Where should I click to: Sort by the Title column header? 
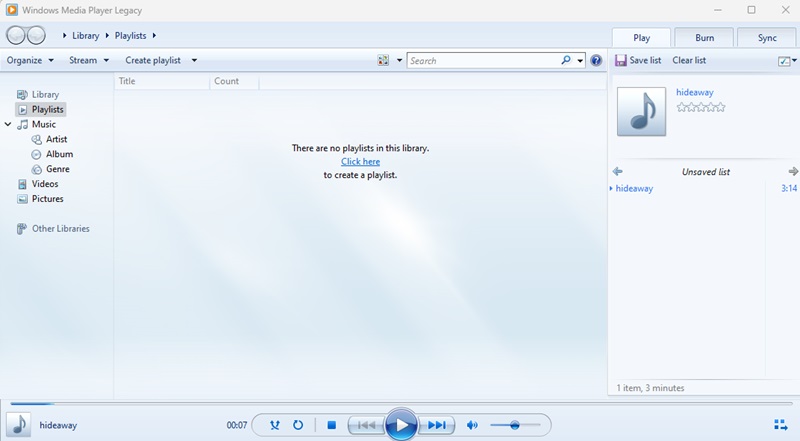(162, 81)
